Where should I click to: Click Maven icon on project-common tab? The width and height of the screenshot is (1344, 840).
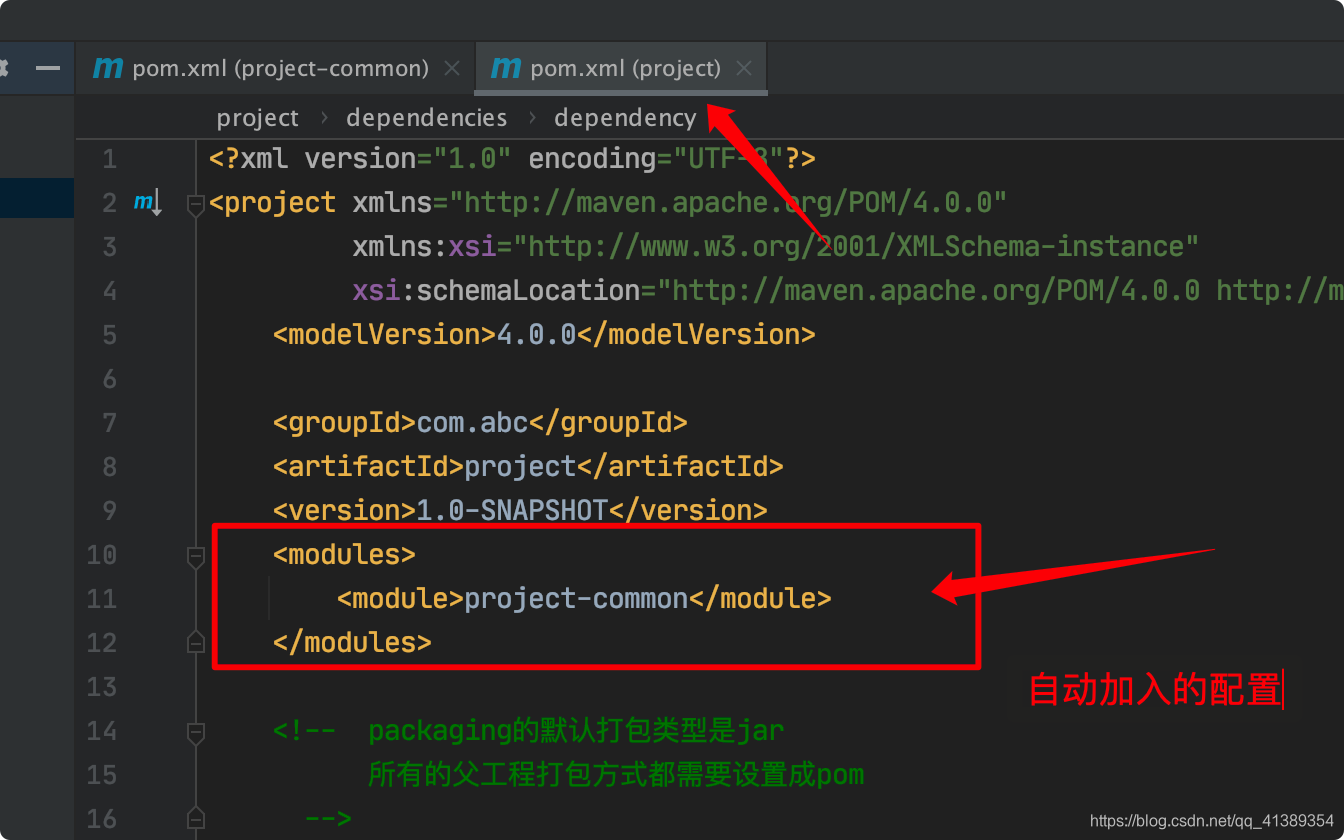point(108,68)
